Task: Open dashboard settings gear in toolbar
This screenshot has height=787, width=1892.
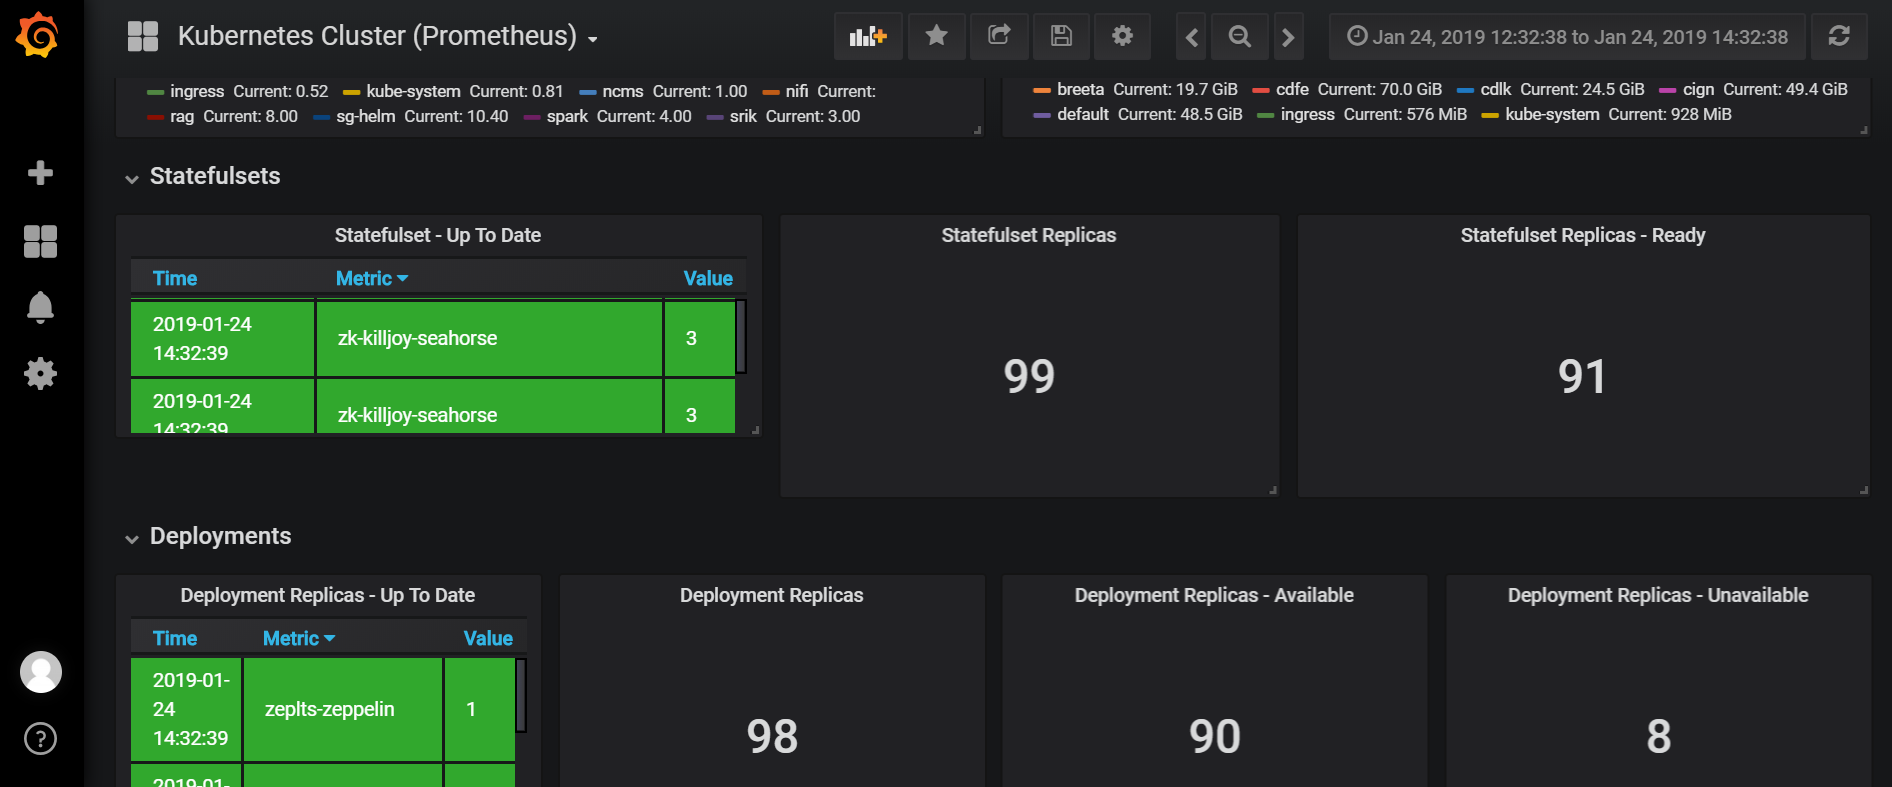Action: (1122, 37)
